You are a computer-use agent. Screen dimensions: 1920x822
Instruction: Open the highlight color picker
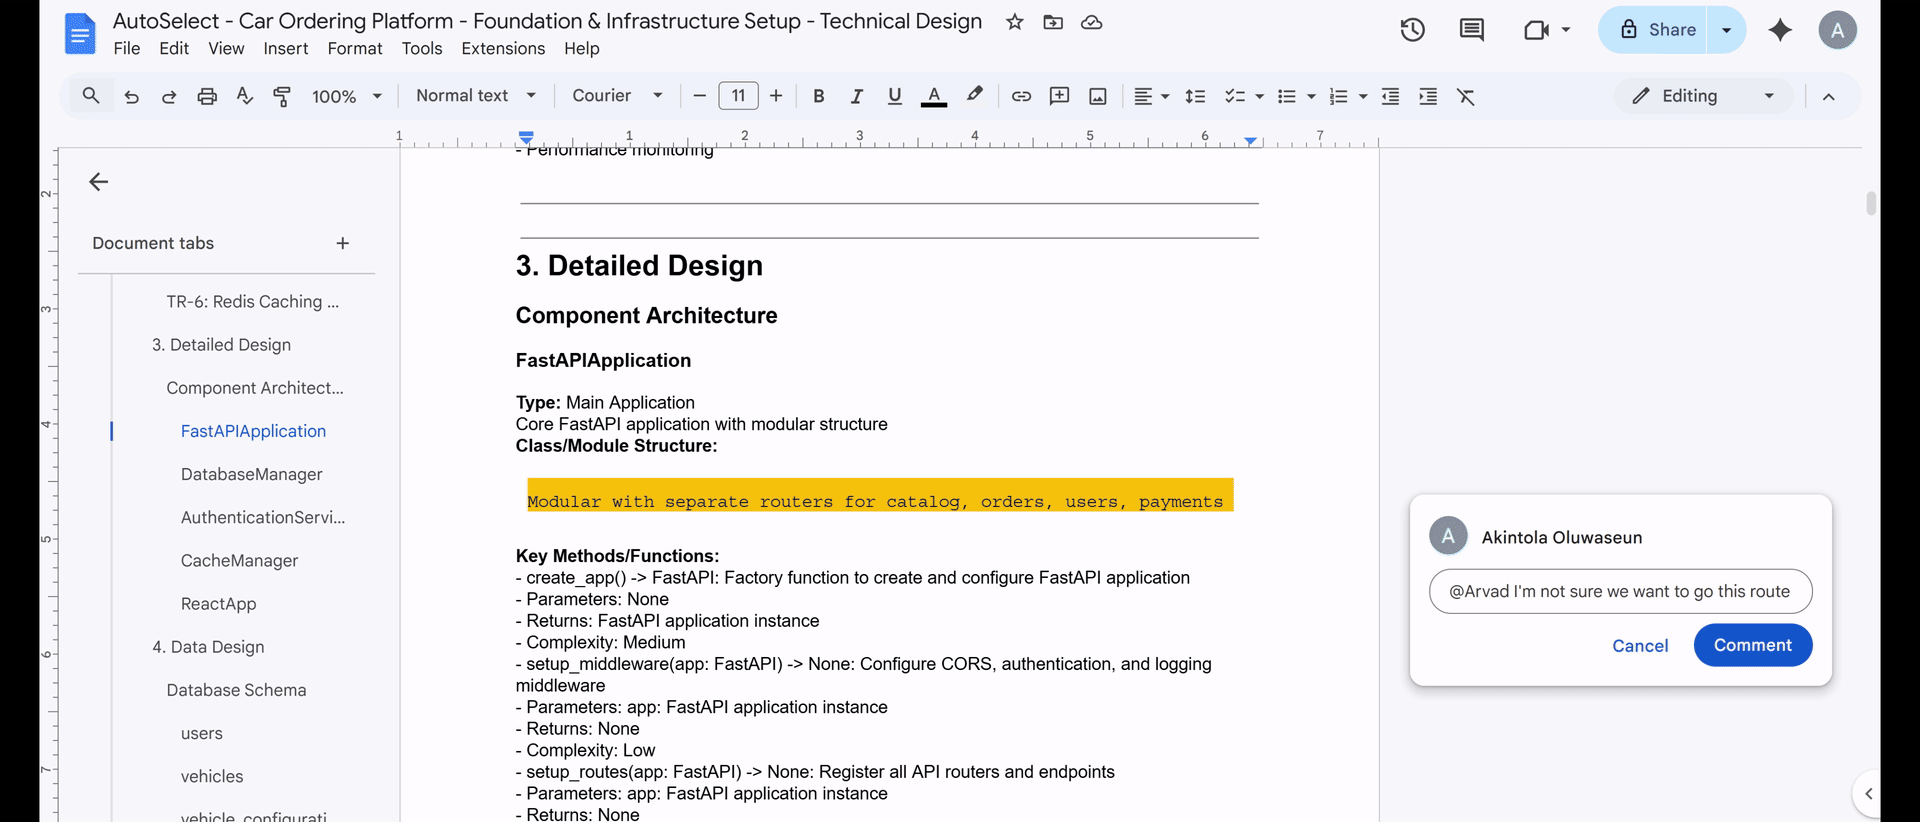click(x=974, y=95)
